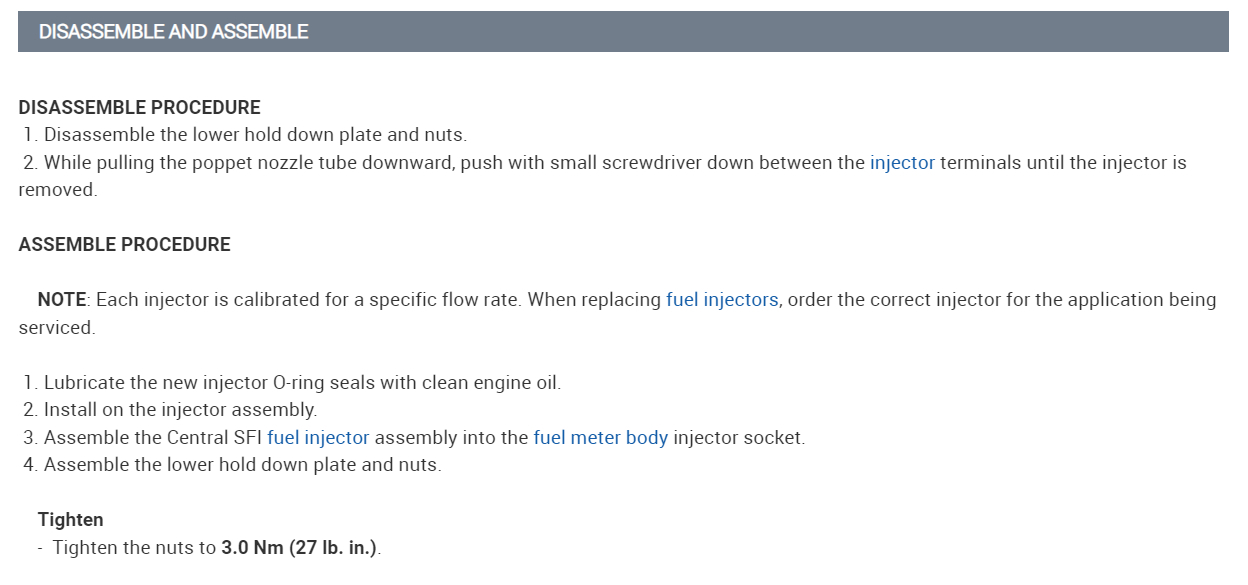Click the word "removed." ending disassemble step 2
Image resolution: width=1248 pixels, height=585 pixels.
pyautogui.click(x=58, y=190)
